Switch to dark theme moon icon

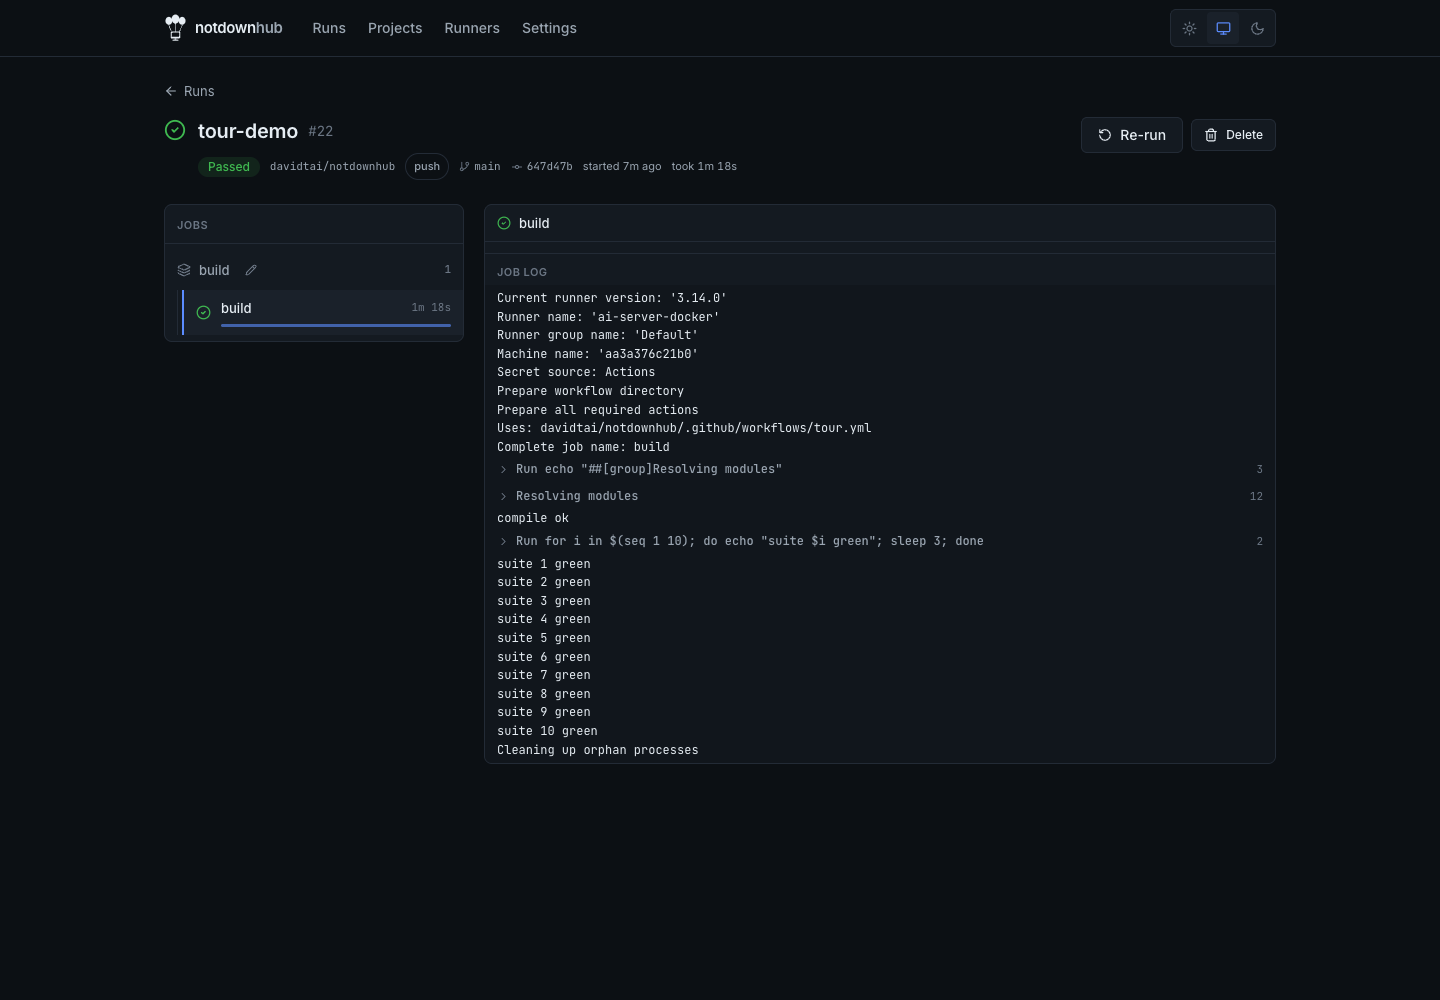(1257, 28)
